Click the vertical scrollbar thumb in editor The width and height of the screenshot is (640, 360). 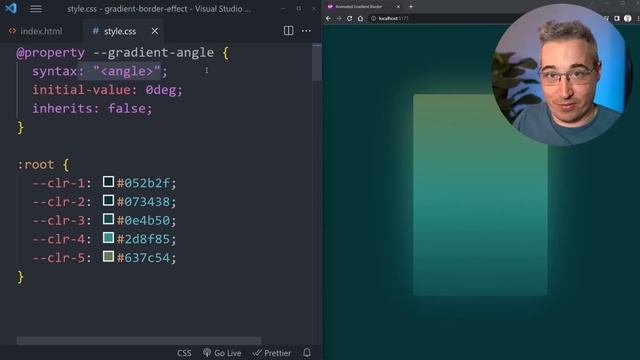click(x=317, y=62)
